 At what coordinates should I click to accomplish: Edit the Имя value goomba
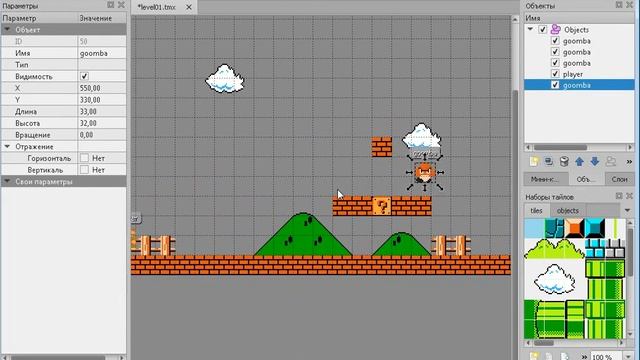102,53
